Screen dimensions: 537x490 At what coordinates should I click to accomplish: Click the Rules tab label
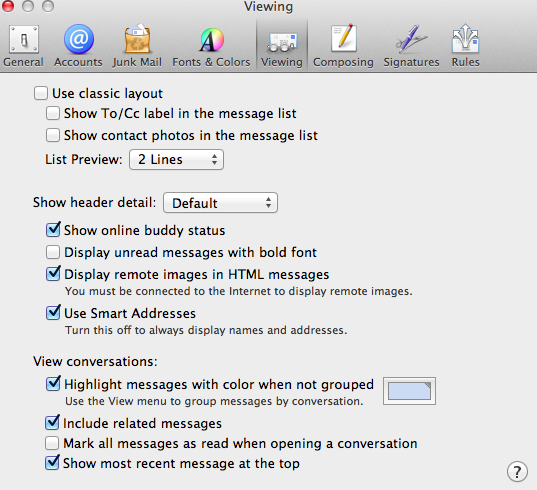[x=465, y=62]
